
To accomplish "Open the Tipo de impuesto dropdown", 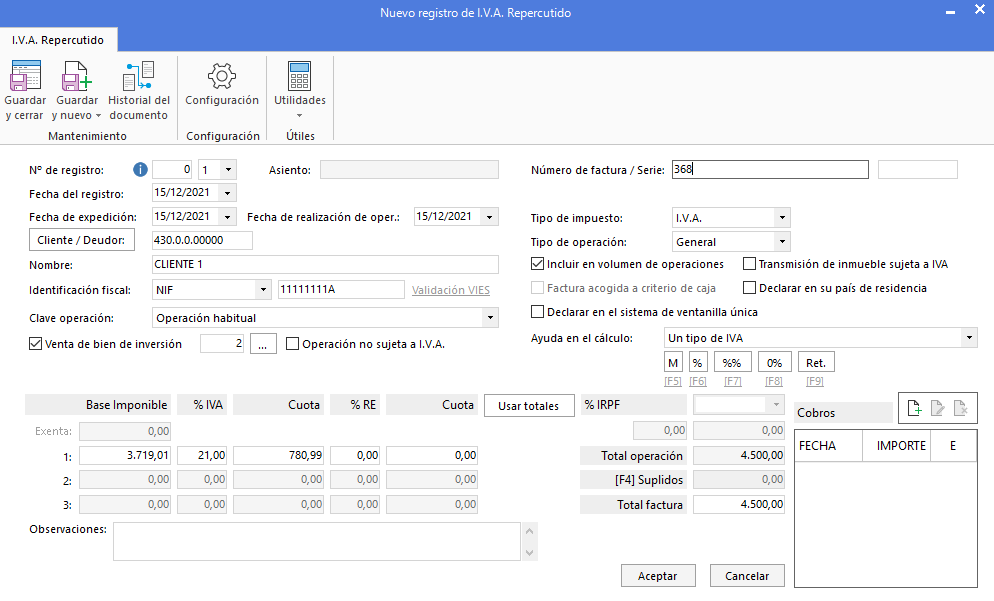I will tap(782, 217).
